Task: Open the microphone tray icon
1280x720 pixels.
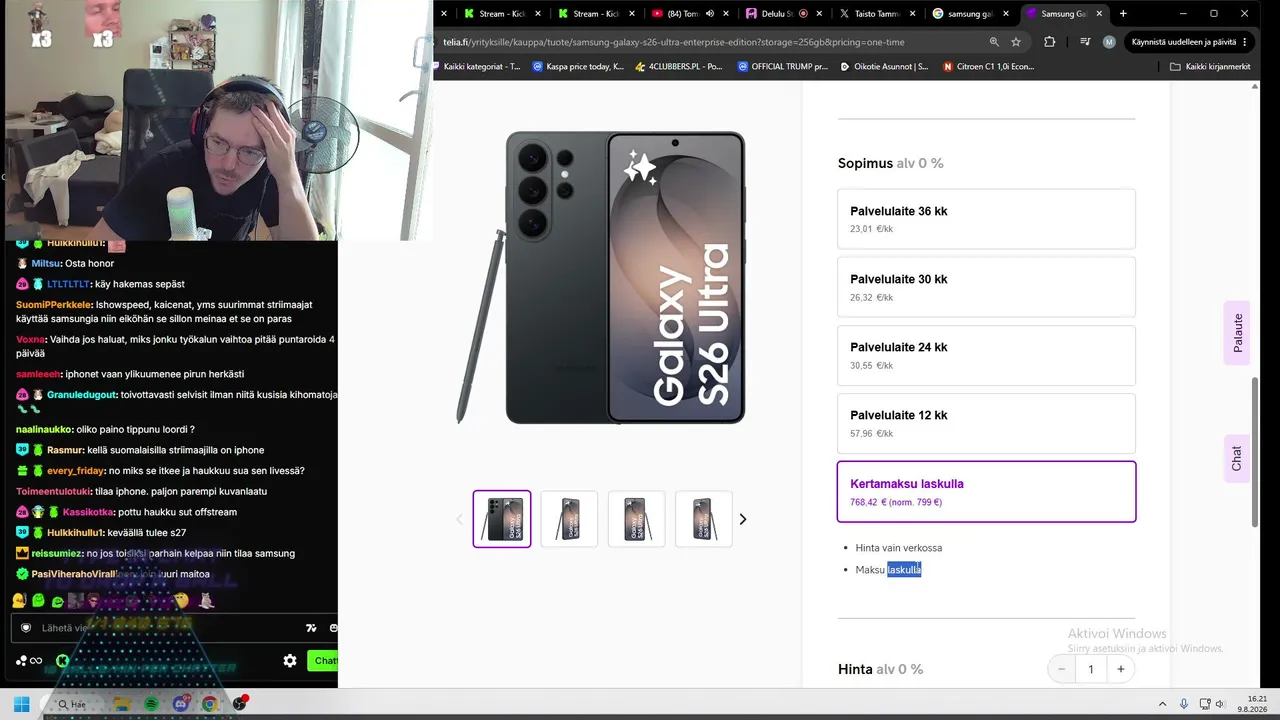Action: [x=1184, y=704]
